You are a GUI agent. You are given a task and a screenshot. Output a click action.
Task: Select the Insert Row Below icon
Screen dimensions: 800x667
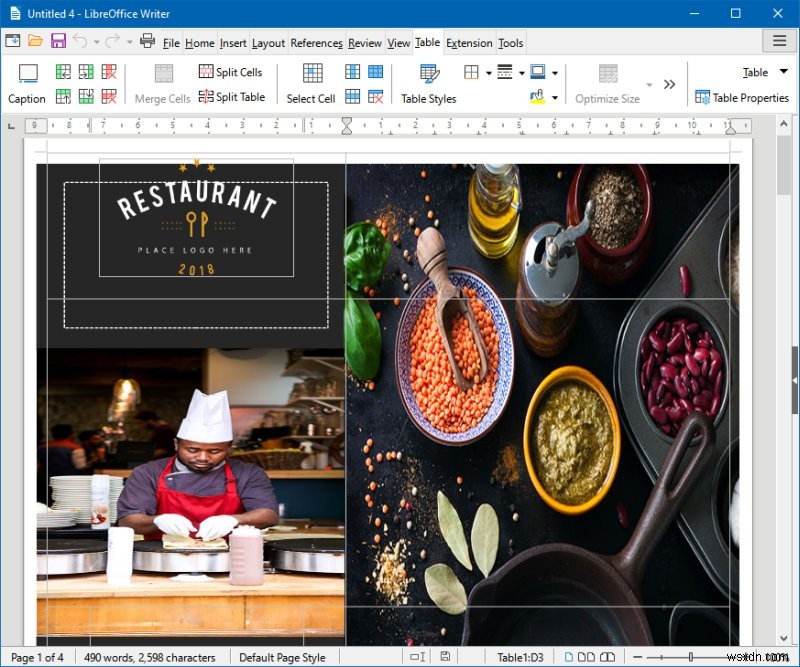86,97
